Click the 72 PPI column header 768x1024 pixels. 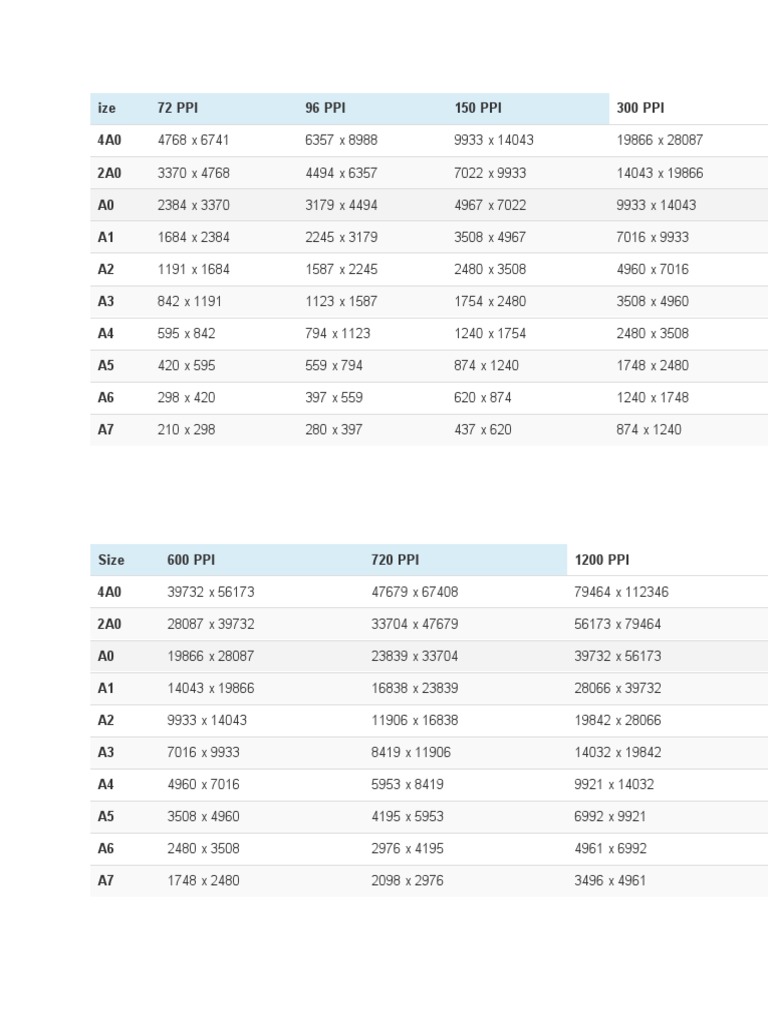[x=177, y=108]
